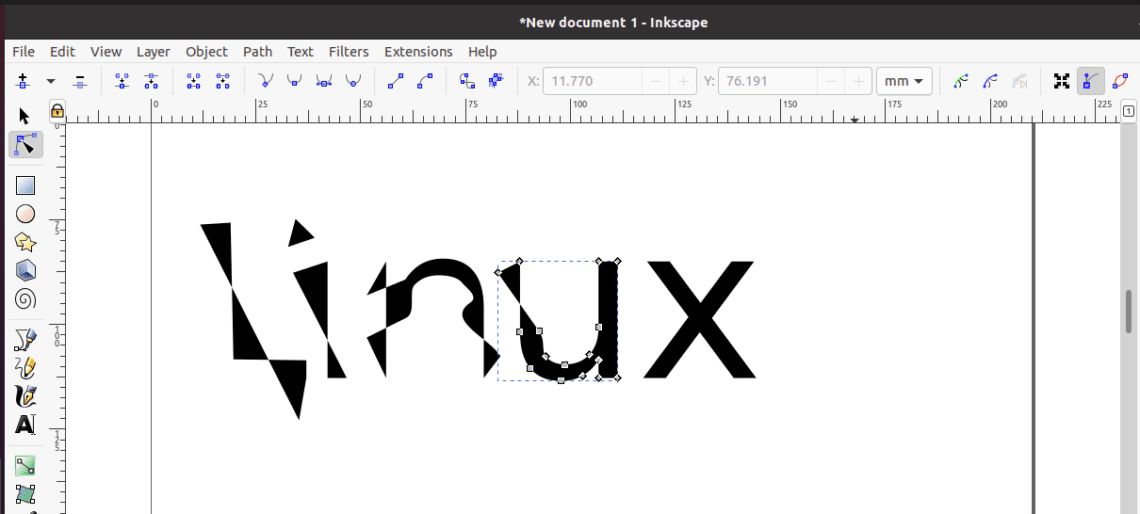
Task: Open the View menu
Action: pos(106,52)
